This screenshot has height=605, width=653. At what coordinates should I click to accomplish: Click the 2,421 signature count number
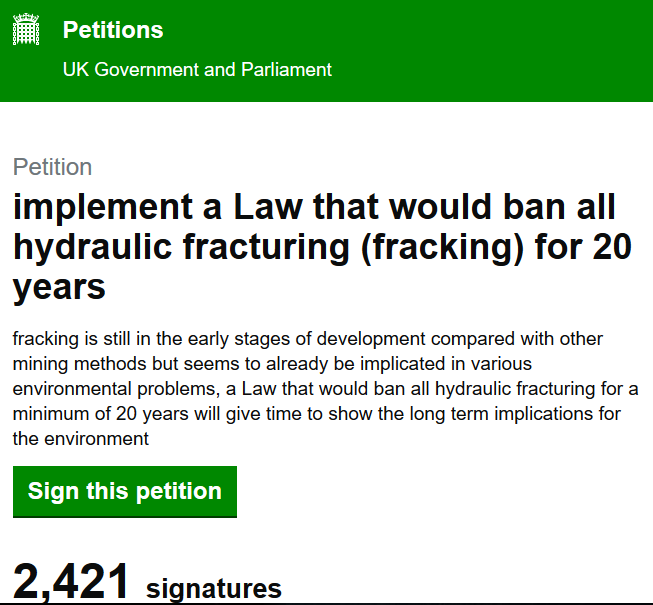(72, 583)
